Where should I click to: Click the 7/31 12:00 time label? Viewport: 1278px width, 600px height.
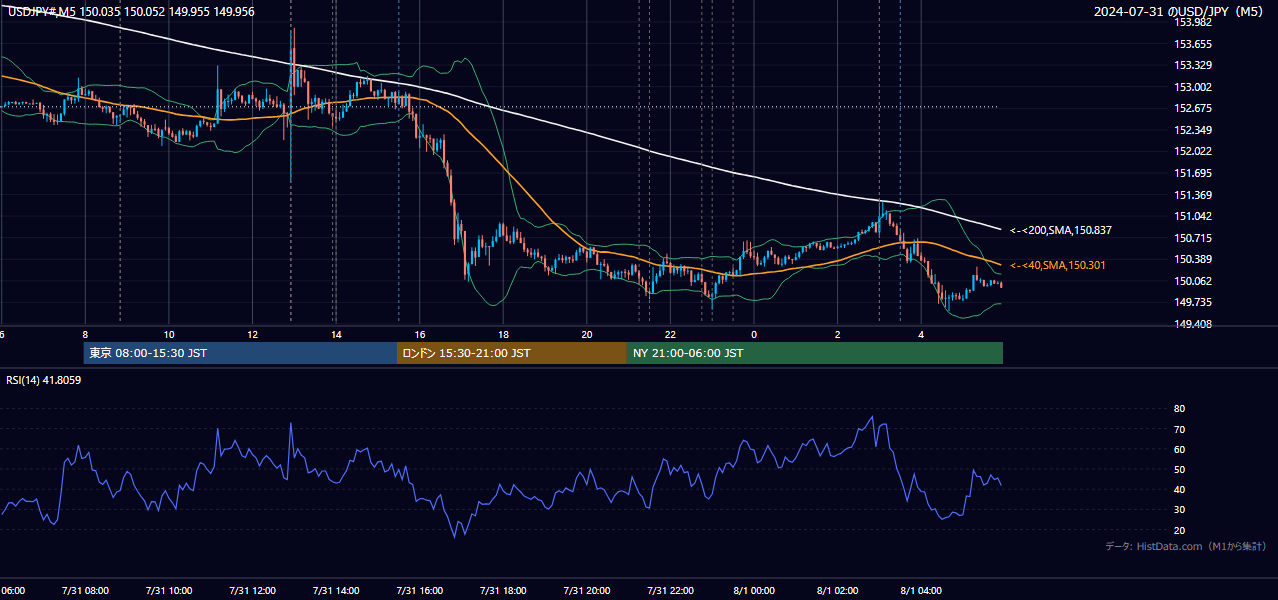[252, 590]
